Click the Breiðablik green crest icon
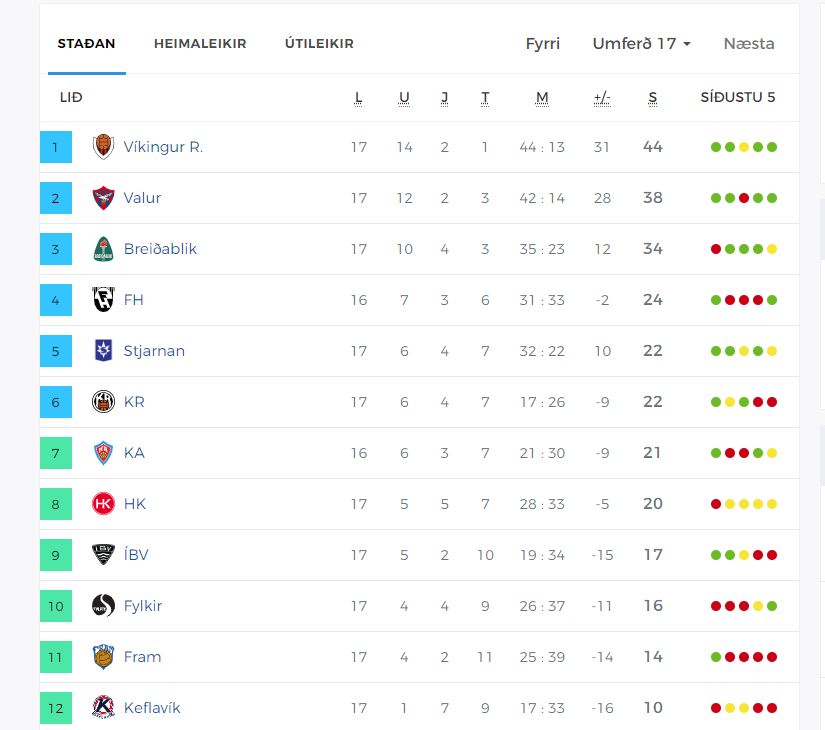Image resolution: width=825 pixels, height=730 pixels. [103, 249]
